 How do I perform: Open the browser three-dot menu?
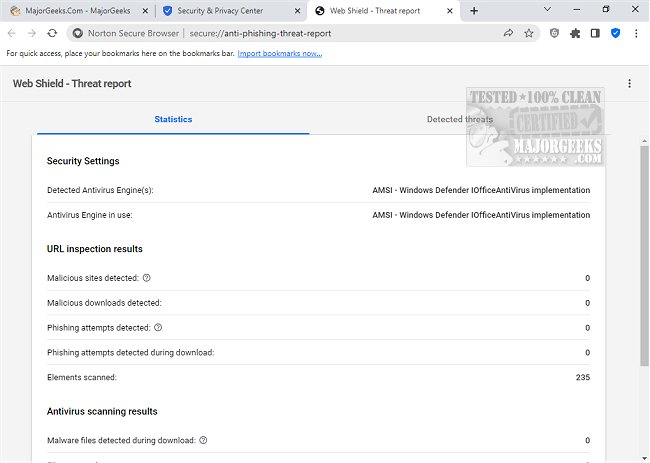tap(636, 33)
